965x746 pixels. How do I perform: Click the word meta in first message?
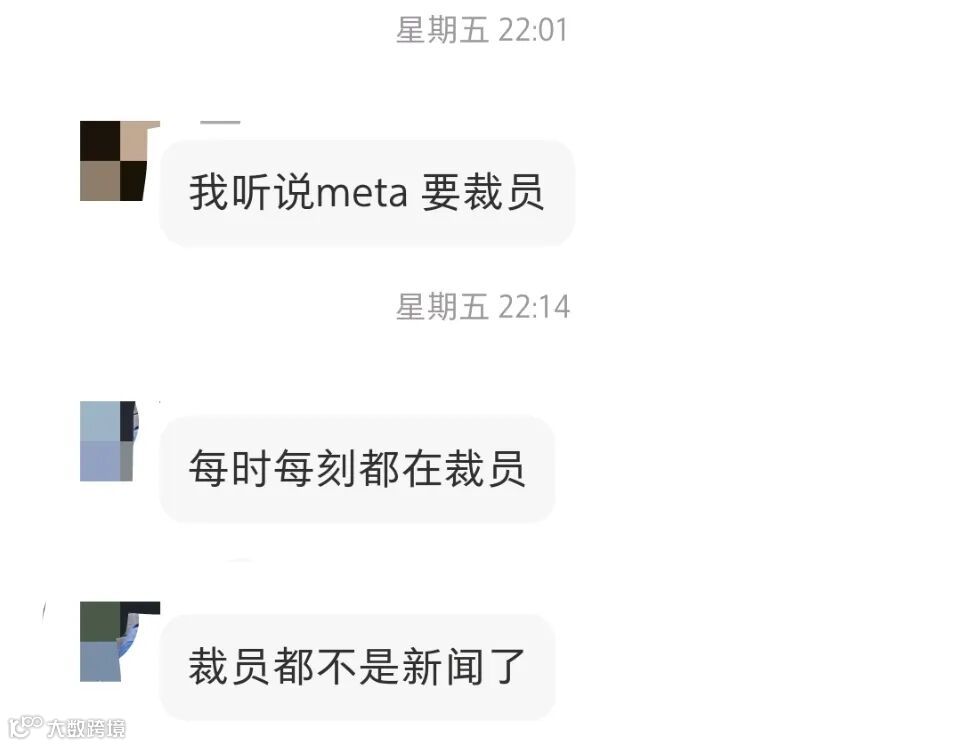pyautogui.click(x=361, y=193)
